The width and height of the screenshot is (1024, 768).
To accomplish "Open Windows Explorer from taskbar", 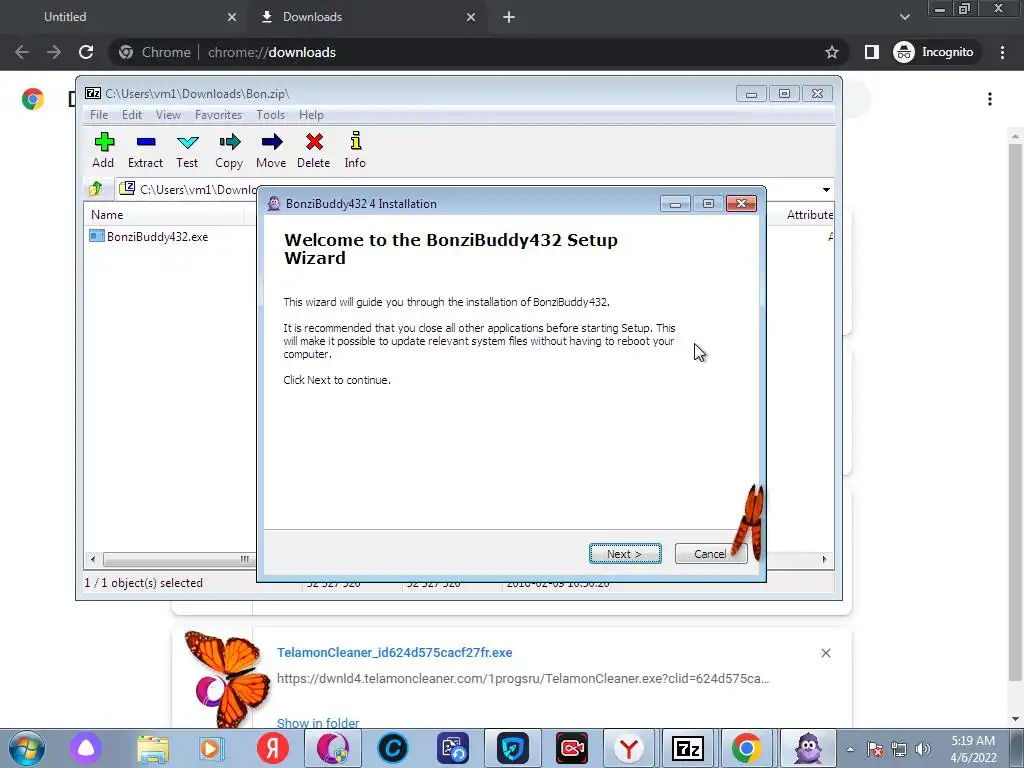I will click(153, 748).
